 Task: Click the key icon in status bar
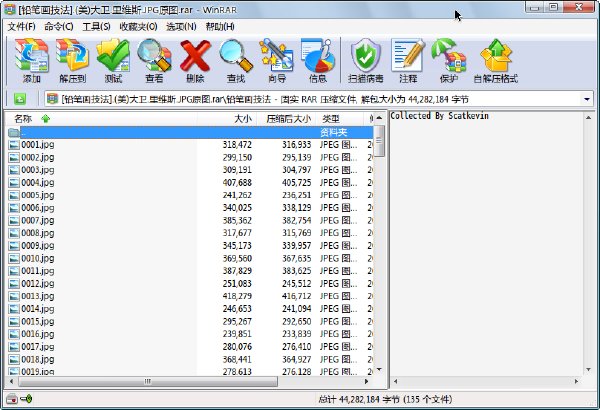26,399
